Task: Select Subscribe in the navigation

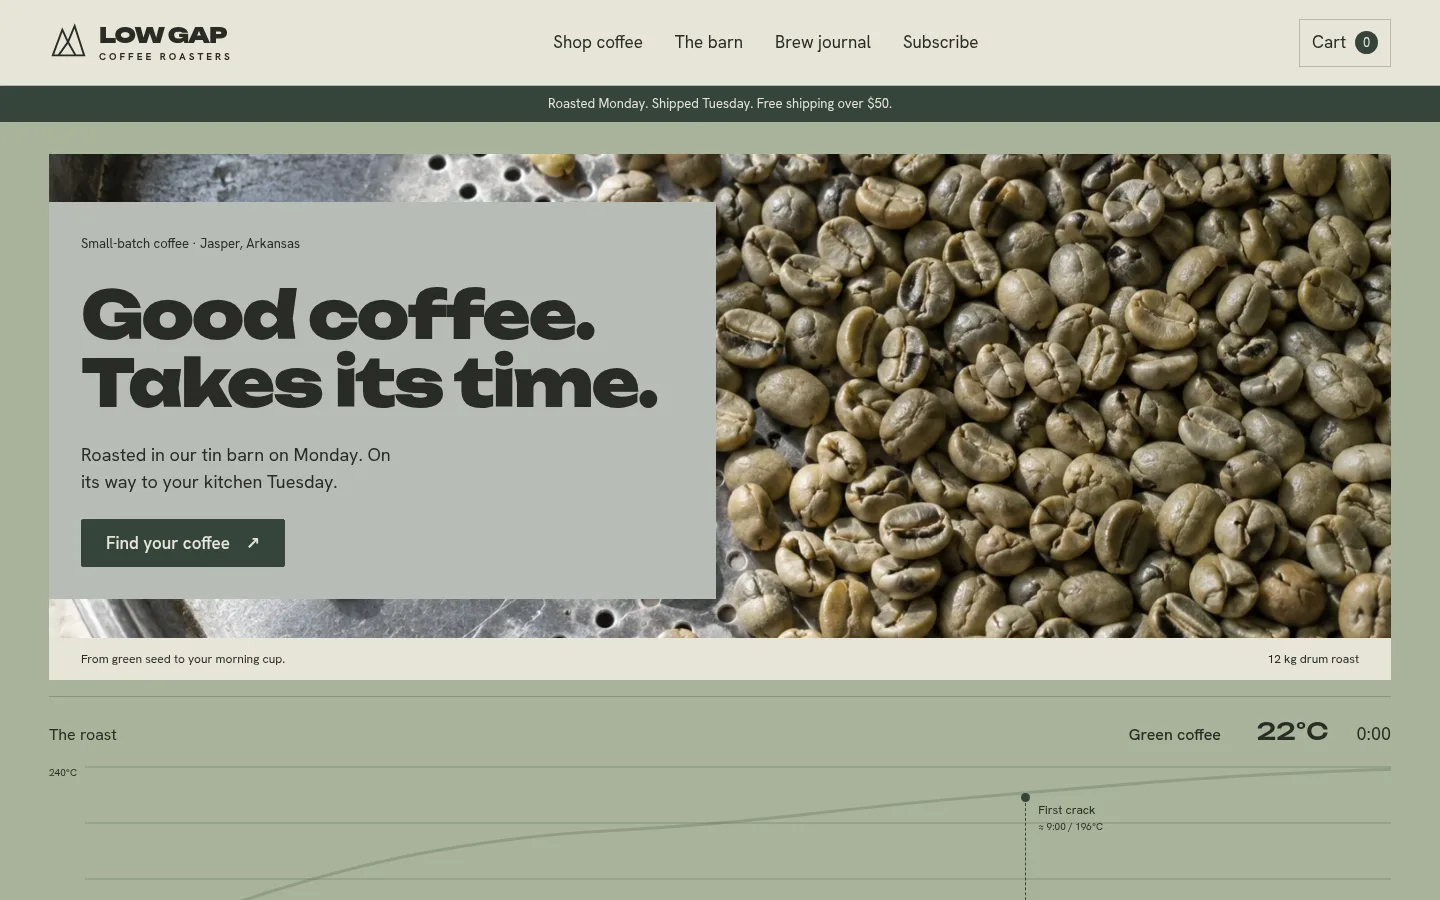Action: pyautogui.click(x=941, y=42)
